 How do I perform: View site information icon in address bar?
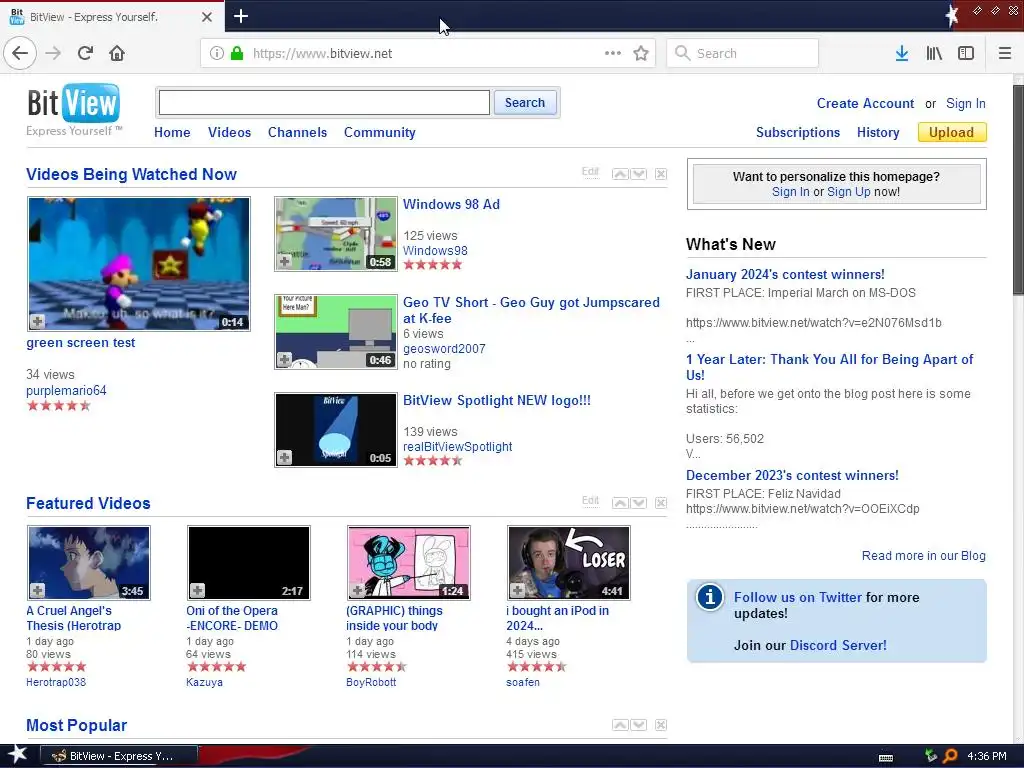tap(216, 53)
